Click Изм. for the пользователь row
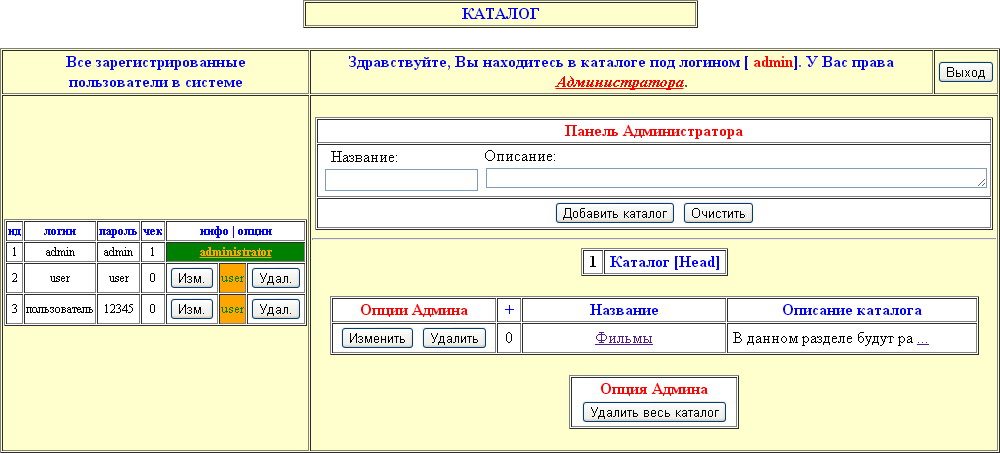 [x=191, y=309]
